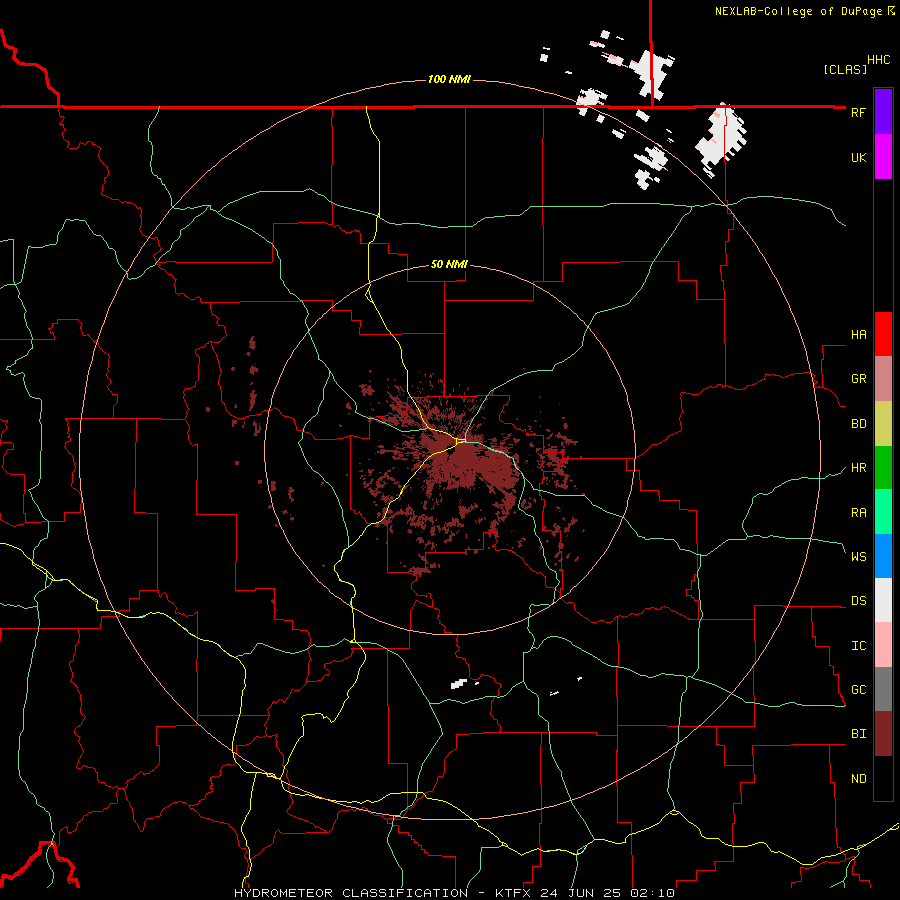The image size is (900, 900).
Task: Click the KTFX radar site identifier
Action: click(x=514, y=893)
